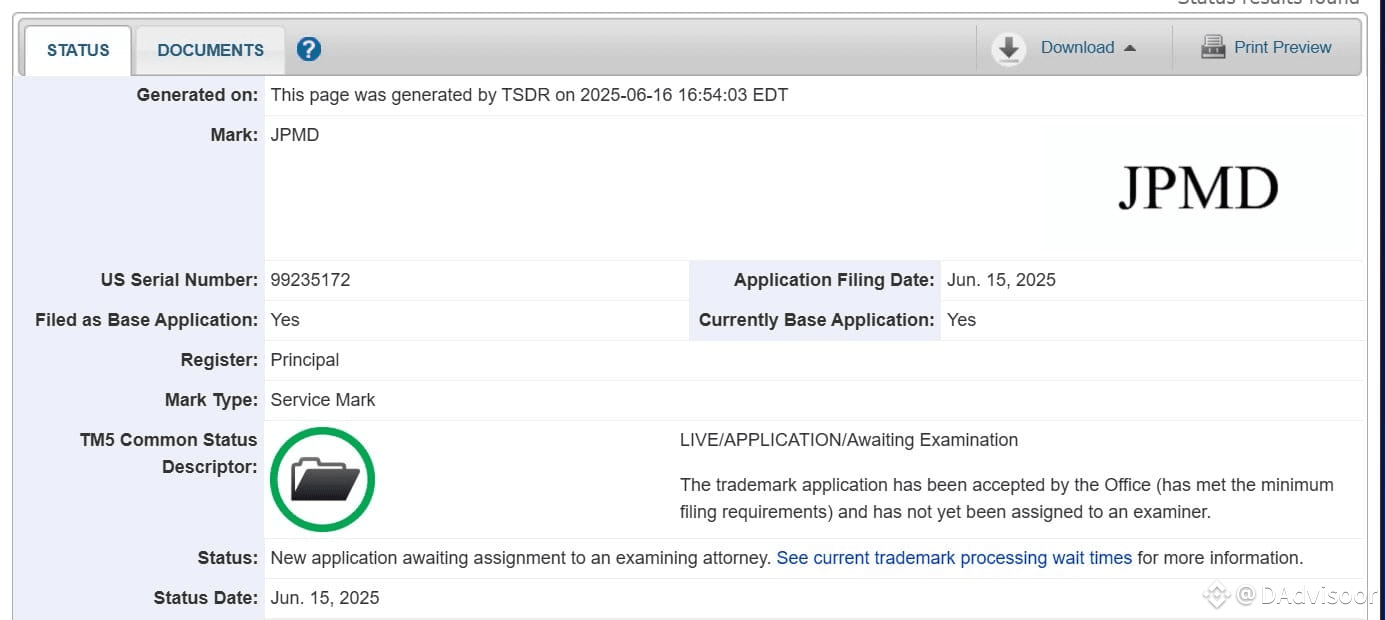
Task: Click the Register value Principal
Action: pyautogui.click(x=305, y=360)
